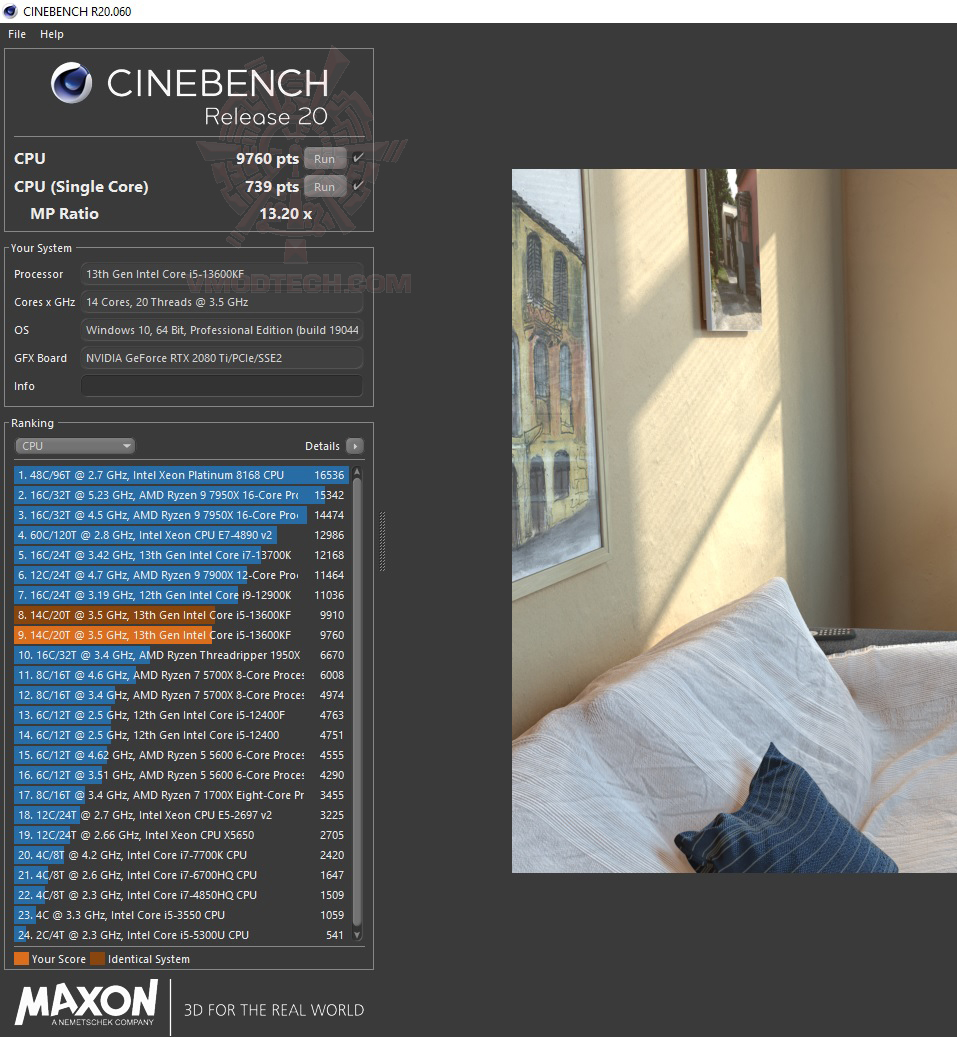This screenshot has width=957, height=1037.
Task: Click the 739 pts single core score
Action: tap(272, 187)
